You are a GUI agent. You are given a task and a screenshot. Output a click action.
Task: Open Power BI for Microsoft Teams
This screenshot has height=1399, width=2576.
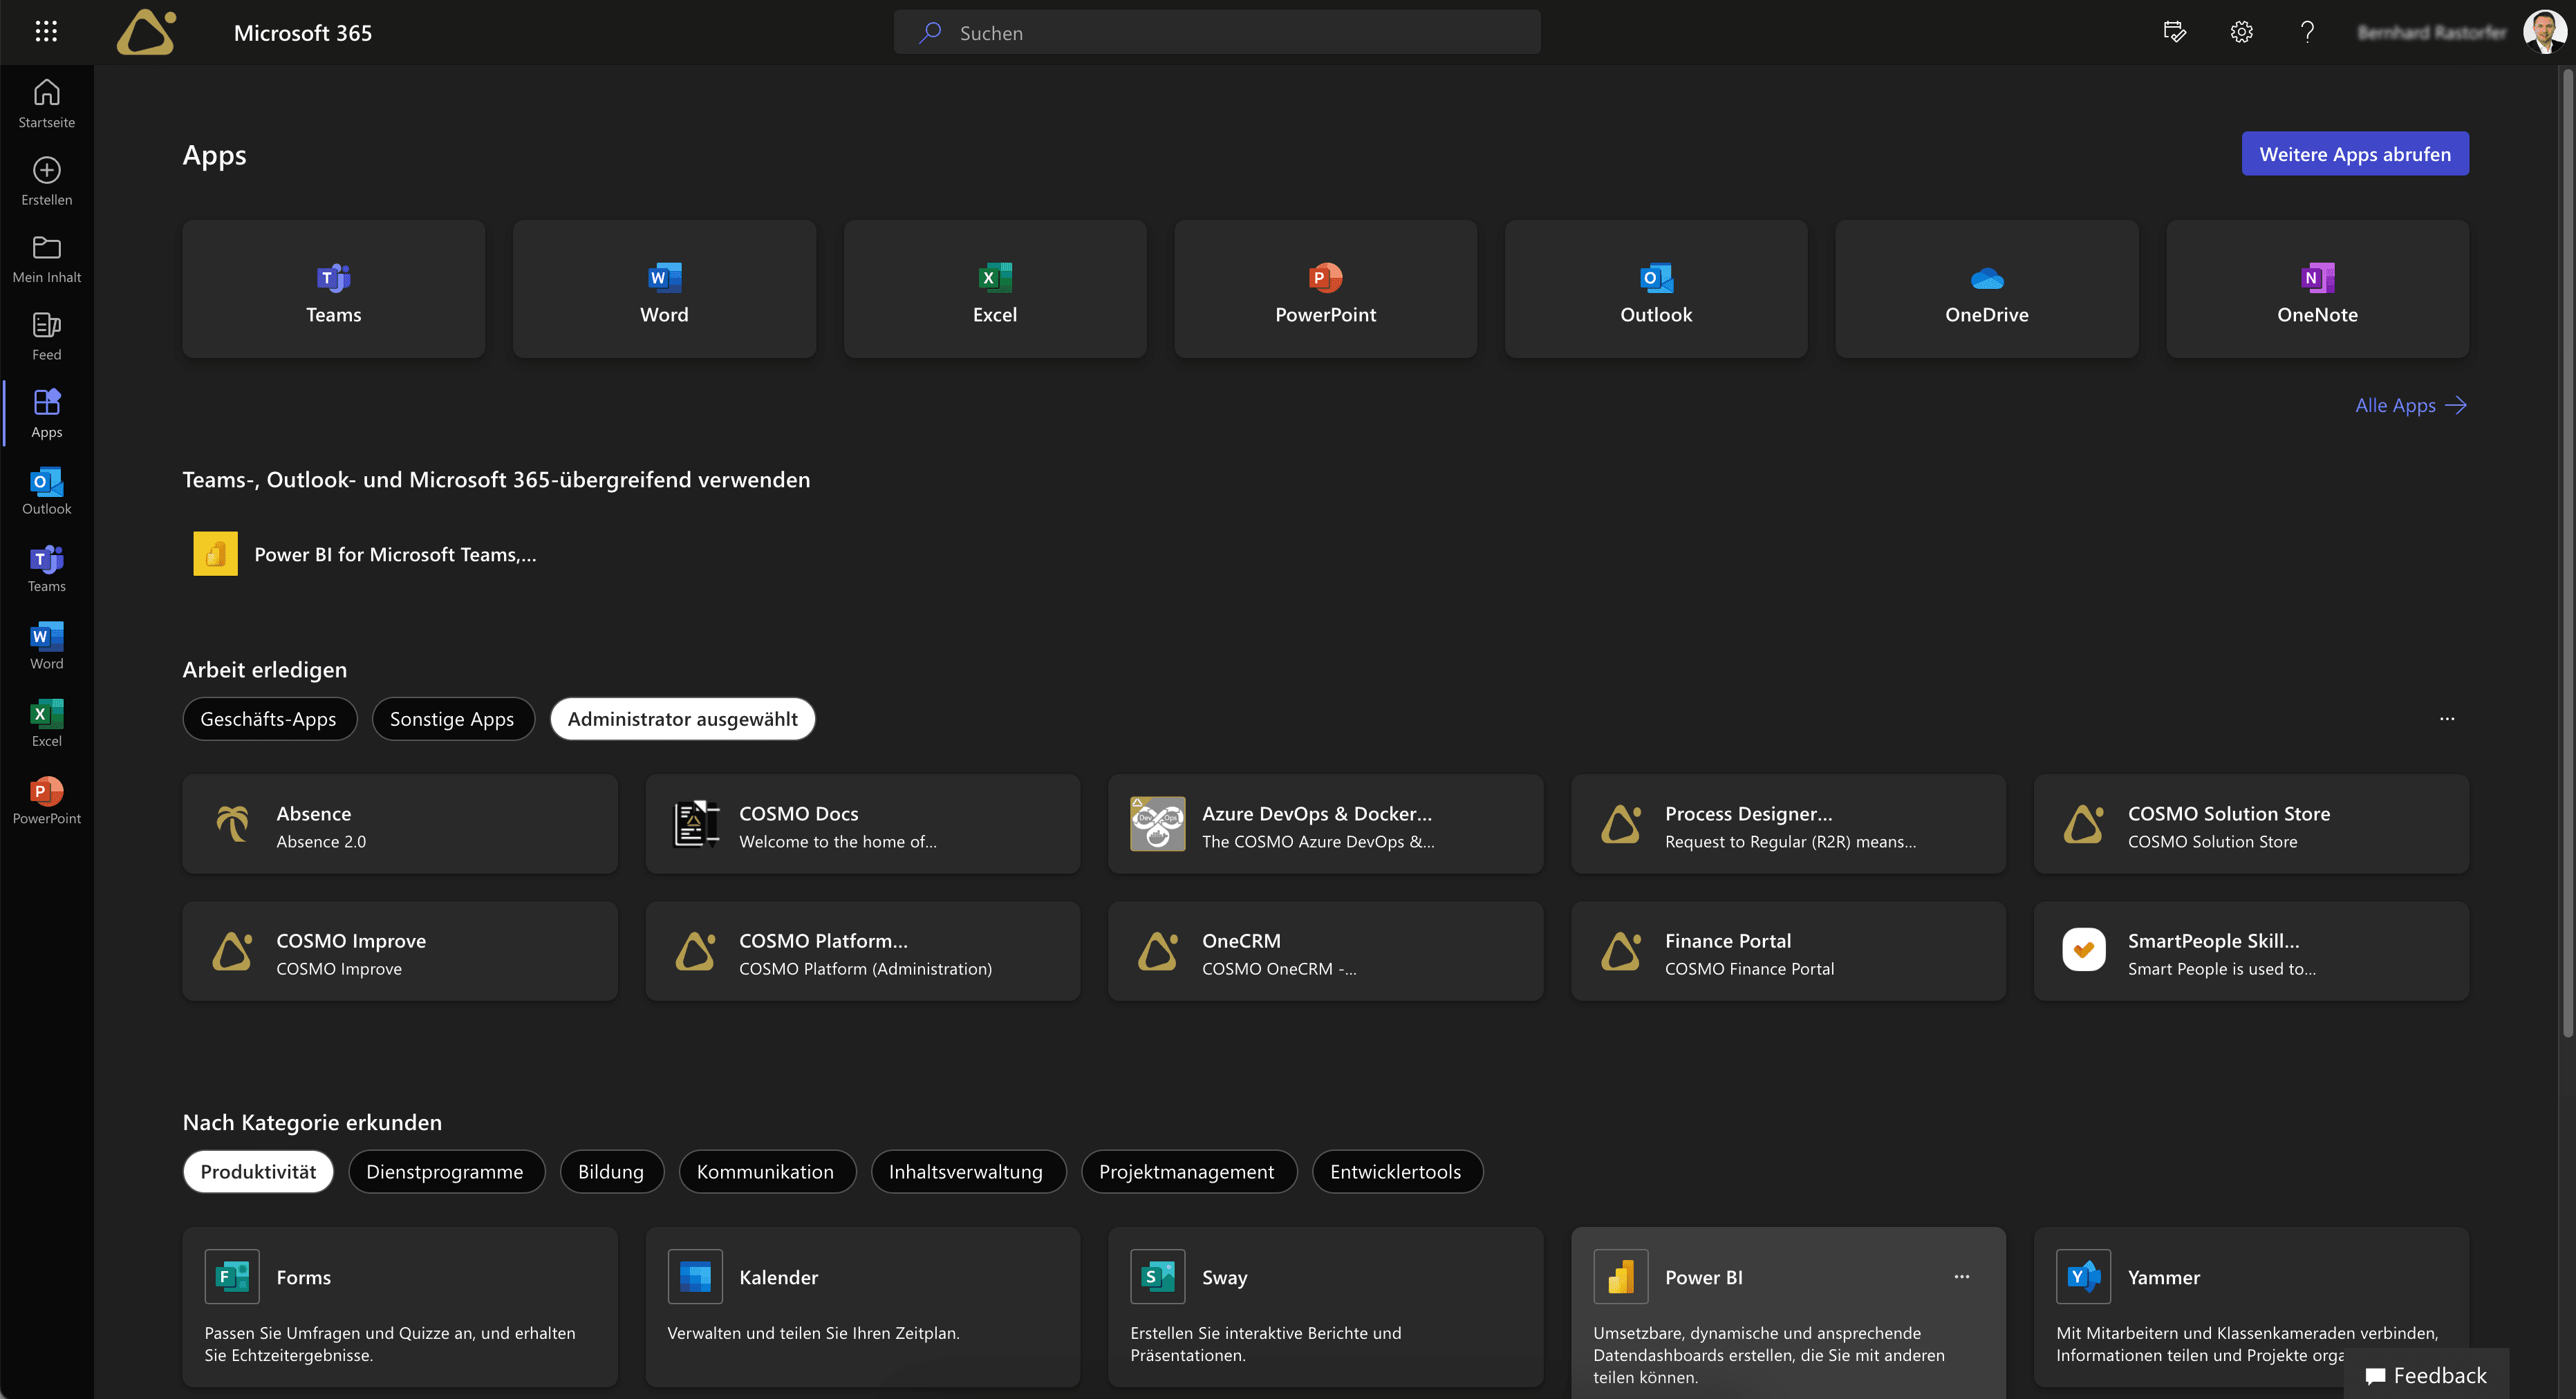click(x=395, y=553)
